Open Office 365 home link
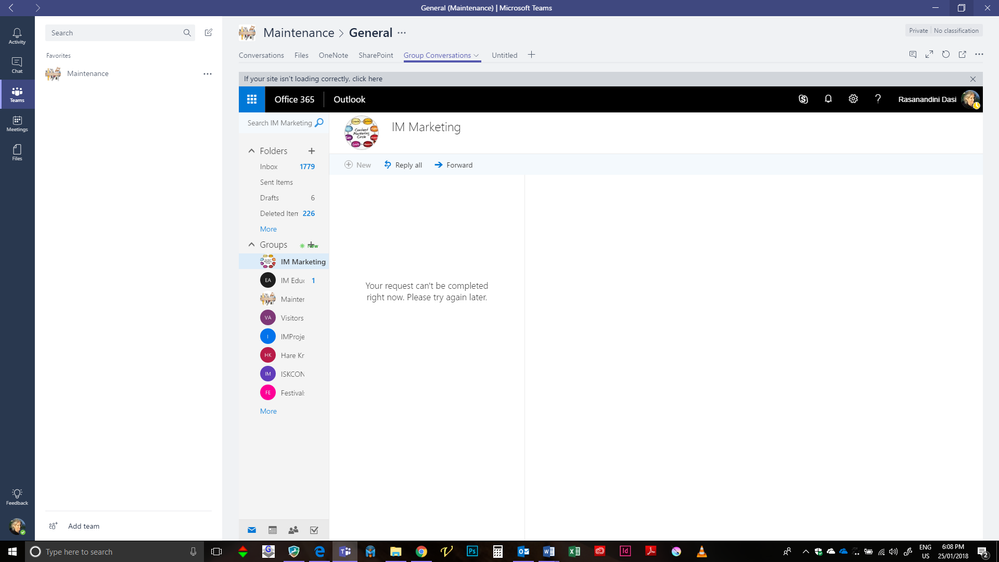Viewport: 999px width, 562px height. coord(294,99)
